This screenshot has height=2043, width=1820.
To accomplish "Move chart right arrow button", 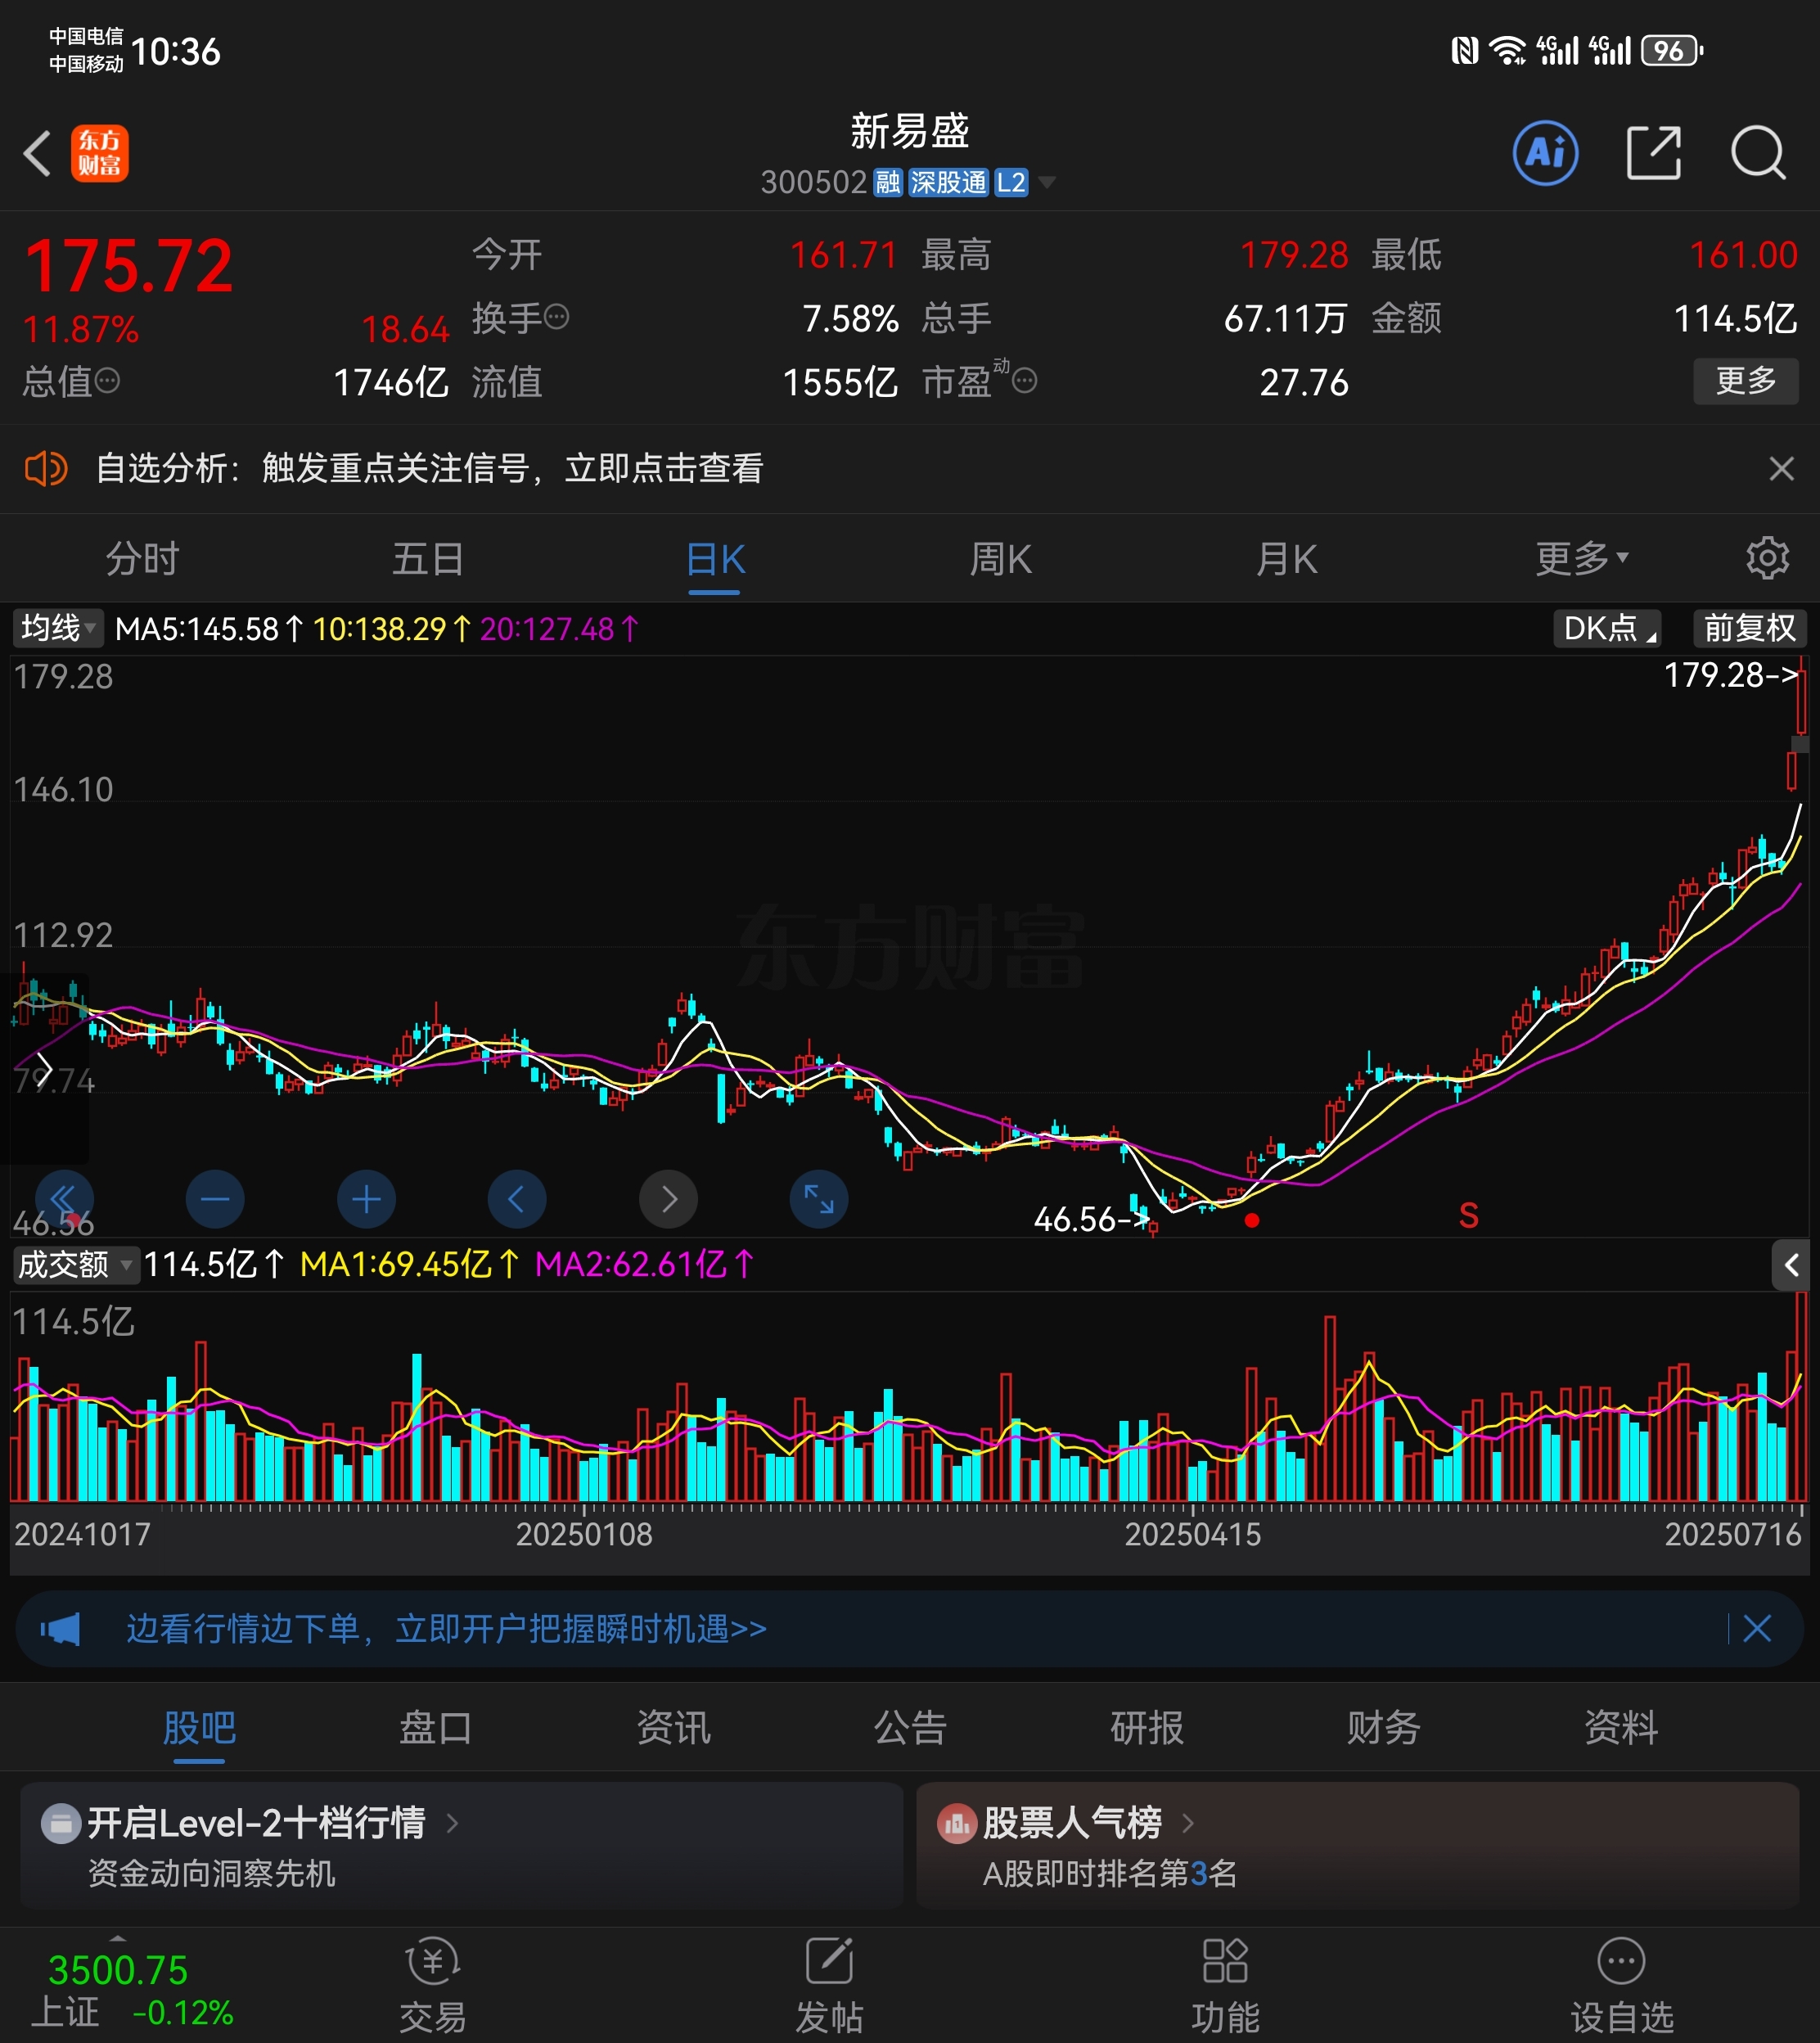I will (x=668, y=1199).
